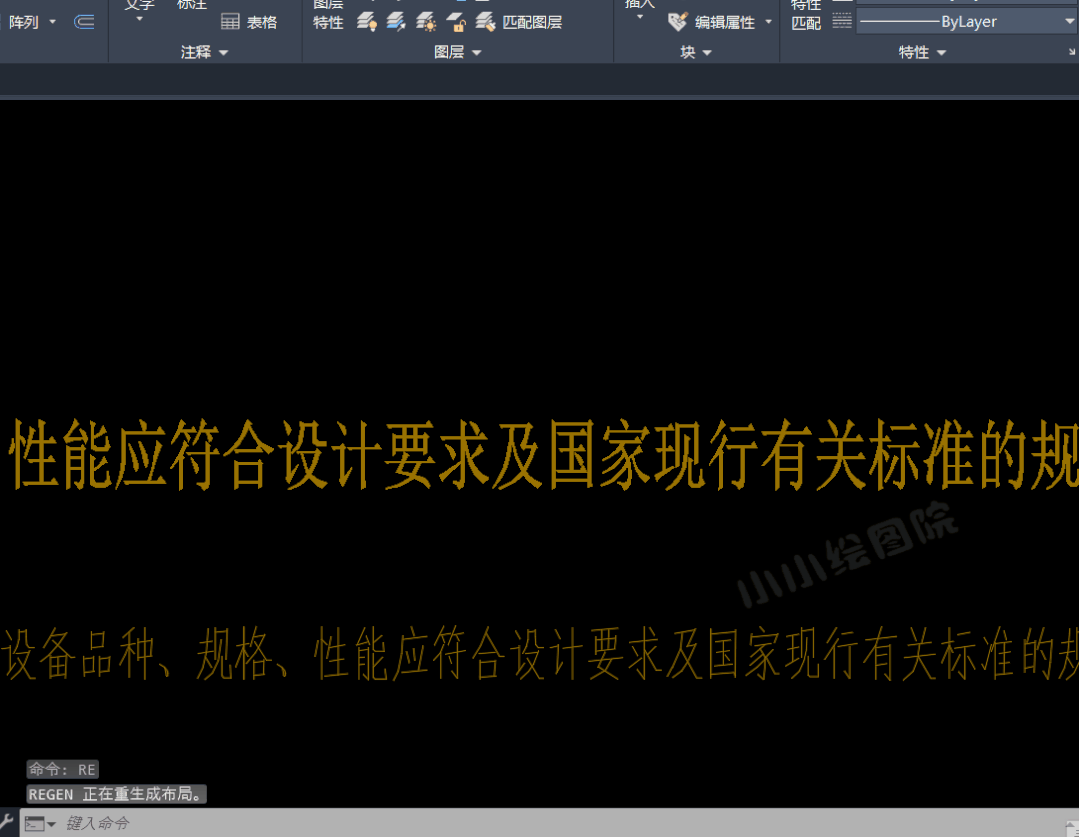The height and width of the screenshot is (837, 1079).
Task: Expand the 特性 panel title
Action: (x=922, y=52)
